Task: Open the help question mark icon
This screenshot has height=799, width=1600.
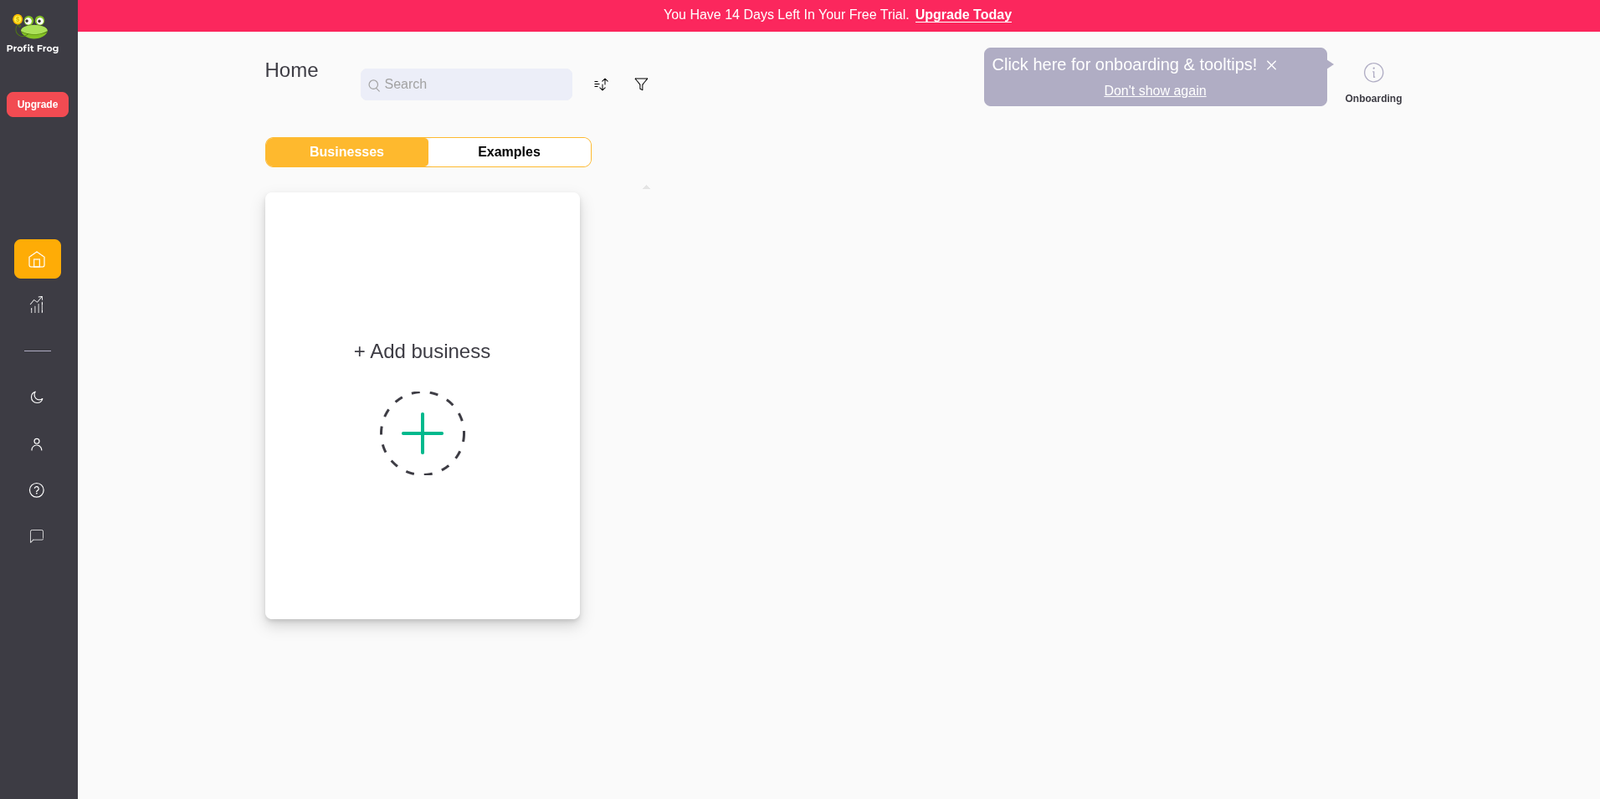Action: [x=37, y=490]
